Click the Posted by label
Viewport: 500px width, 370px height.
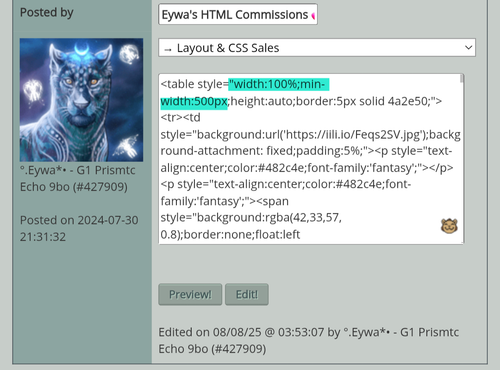coord(47,12)
